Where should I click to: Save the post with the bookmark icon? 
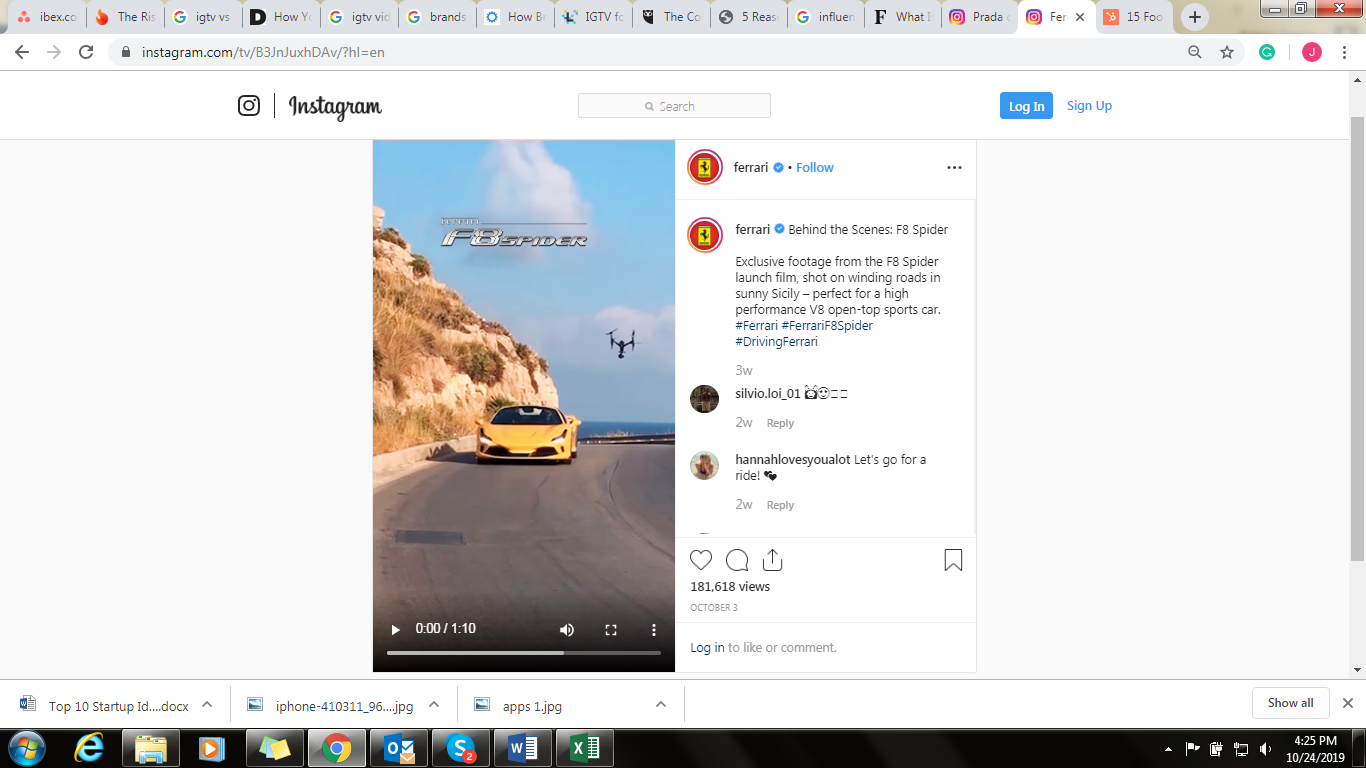click(953, 560)
